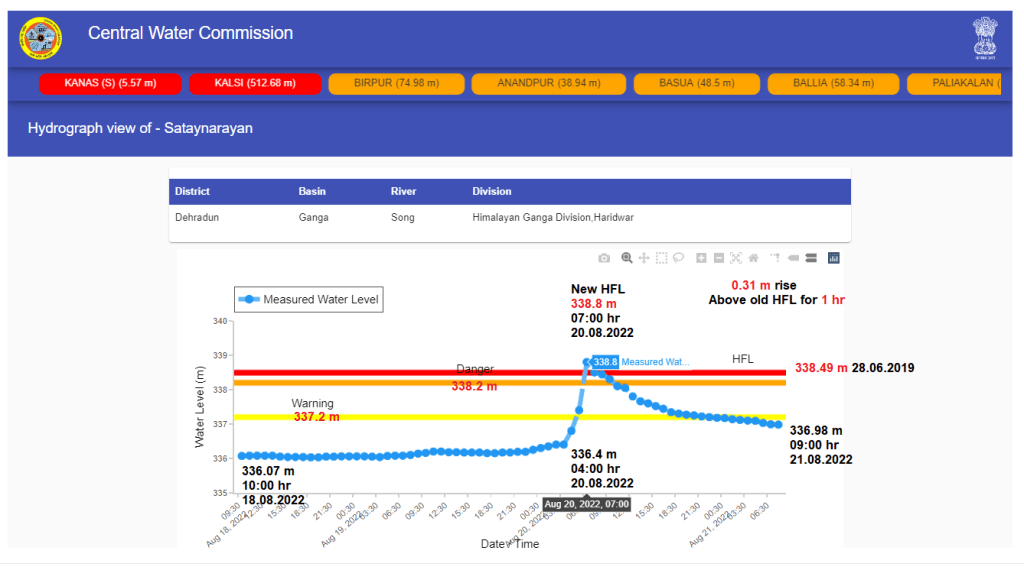This screenshot has width=1024, height=570.
Task: Select the Pan tool in chart toolbar
Action: pyautogui.click(x=644, y=258)
